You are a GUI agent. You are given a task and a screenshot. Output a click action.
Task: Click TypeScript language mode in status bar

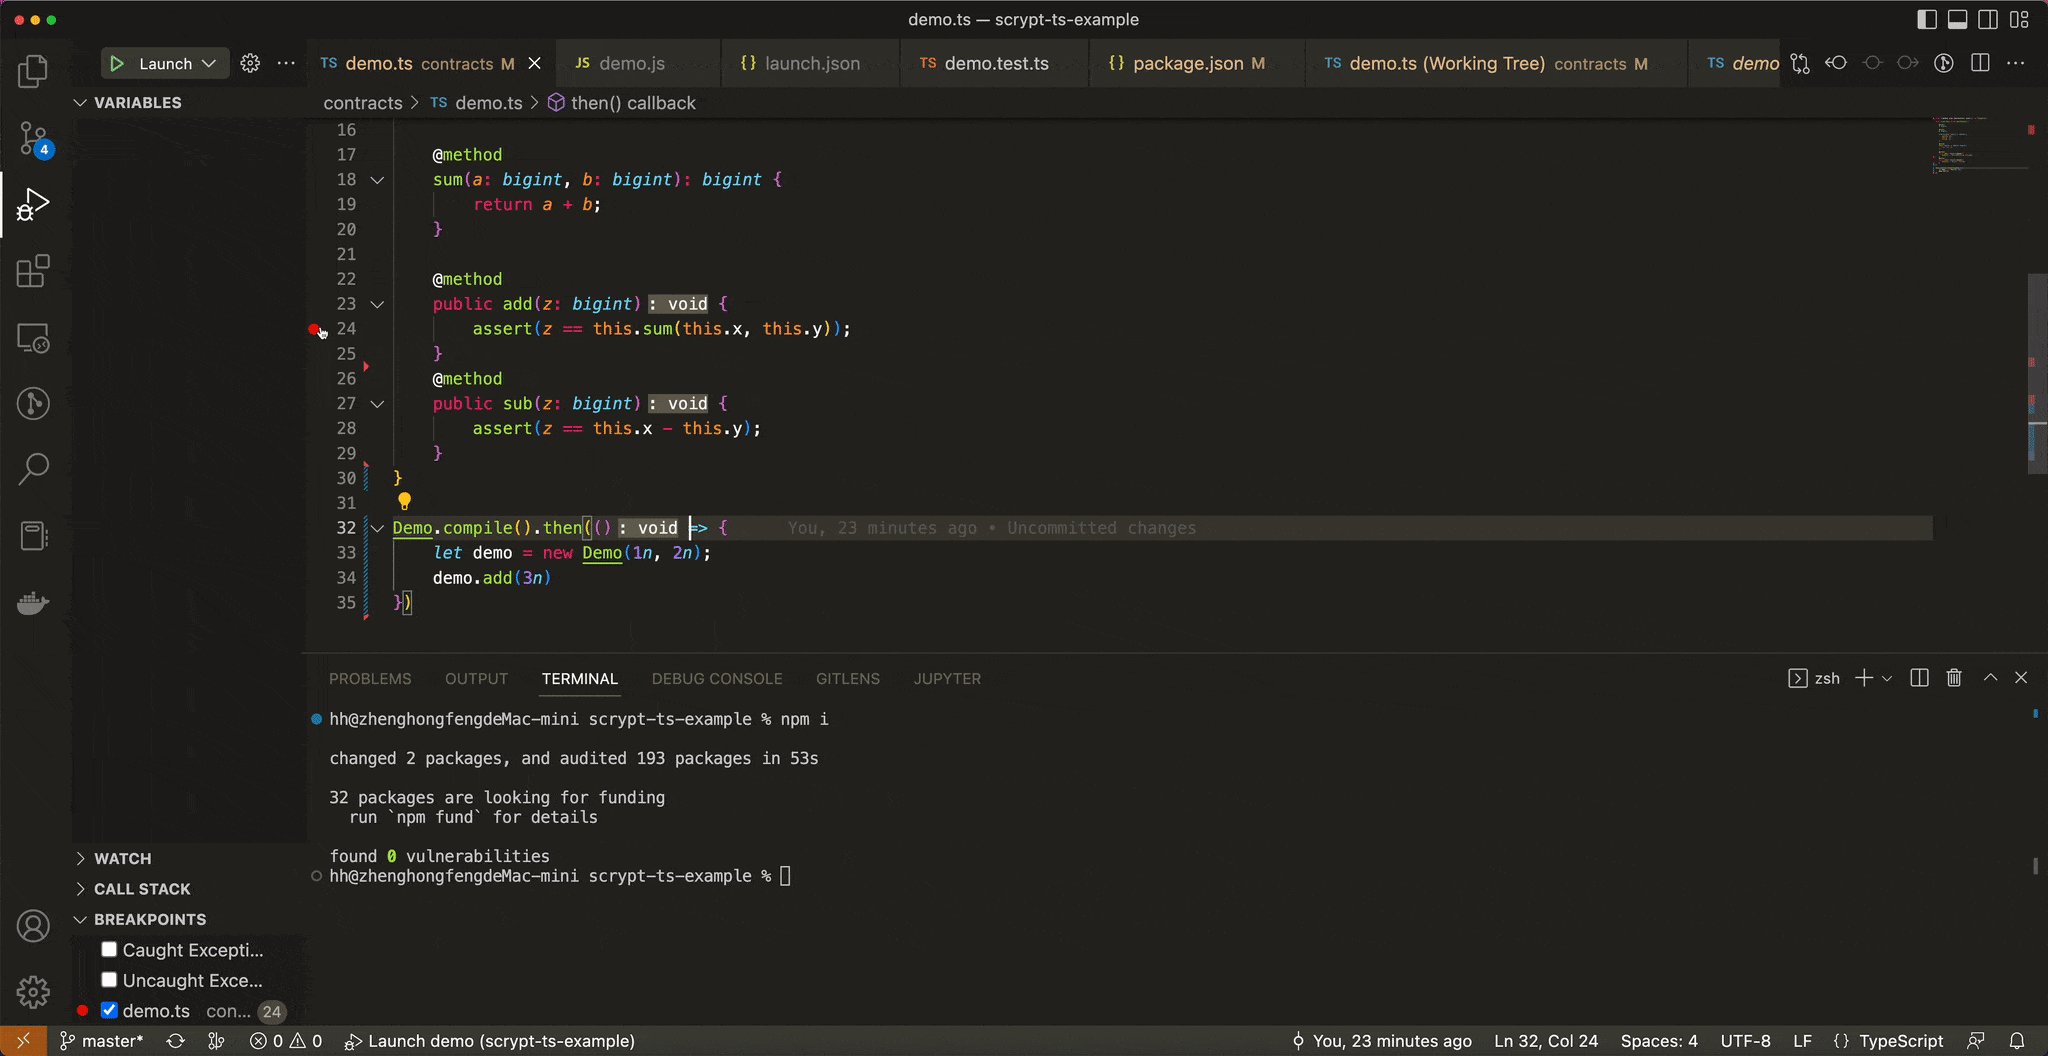coord(1900,1041)
